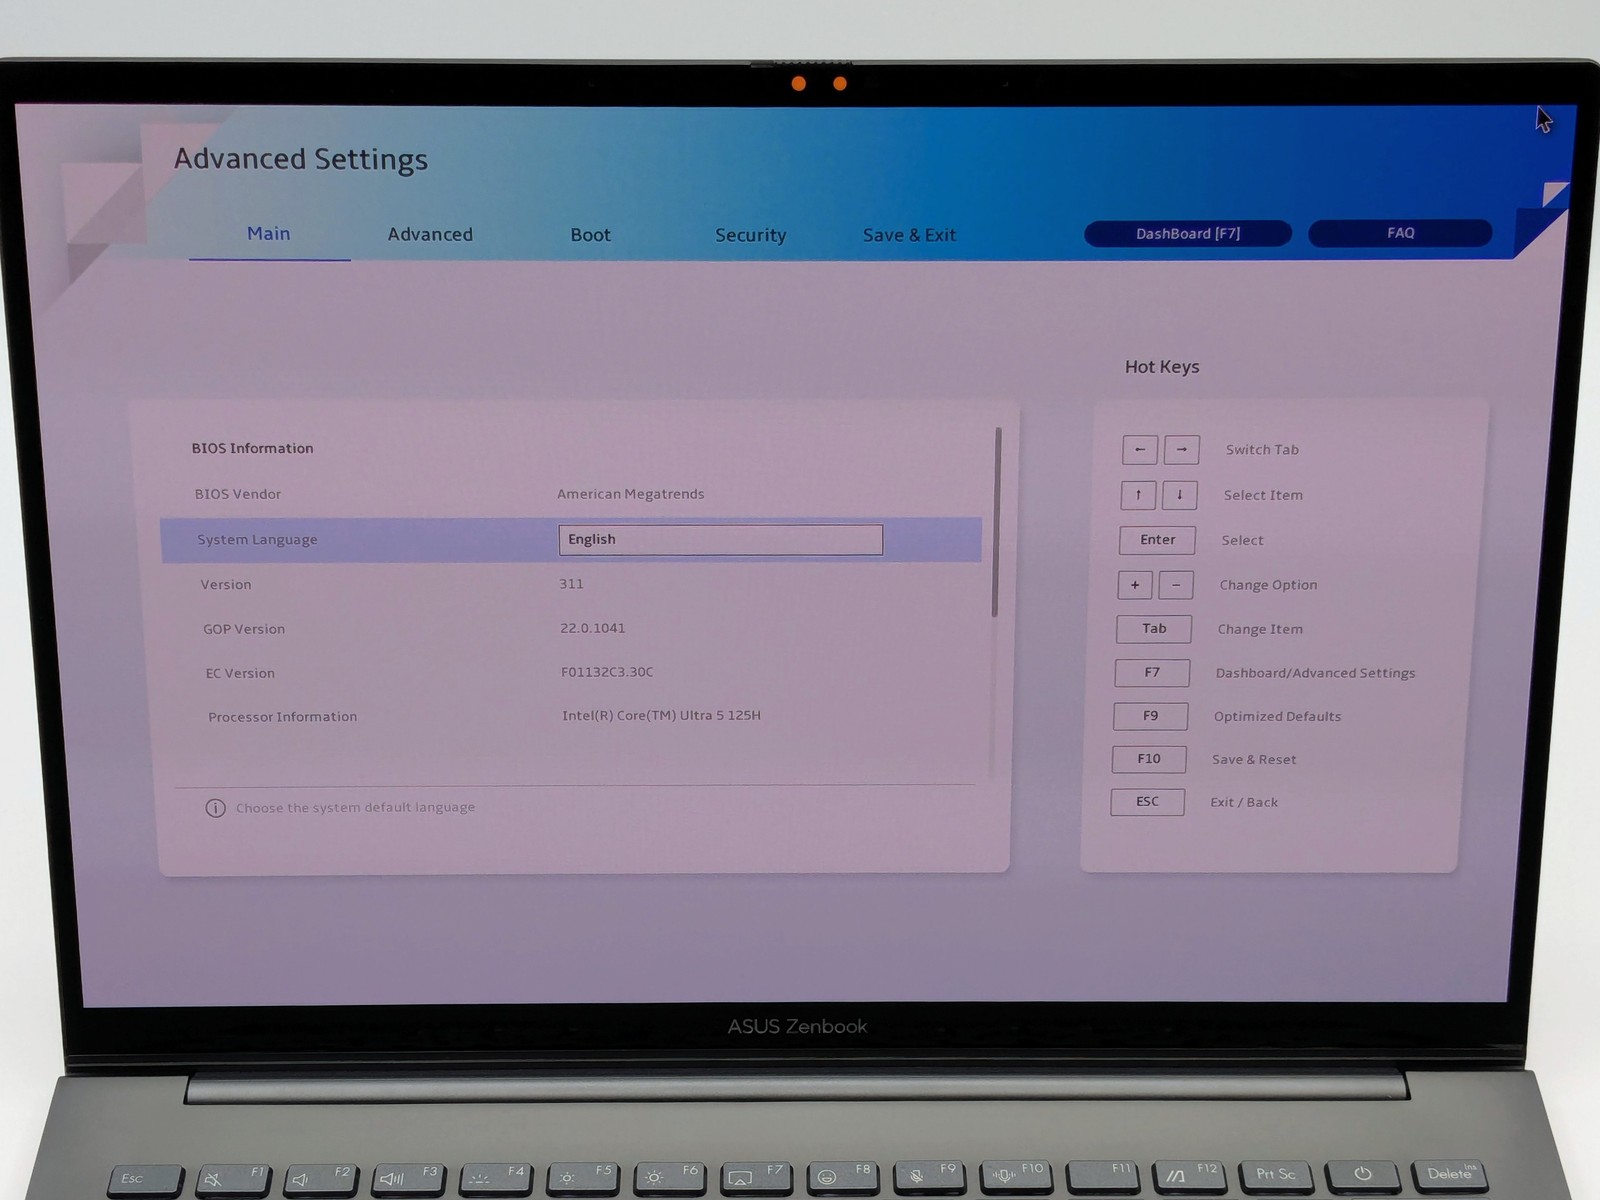Click the Dashboard/Advanced Settings hint text
Image resolution: width=1600 pixels, height=1200 pixels.
coord(1315,673)
